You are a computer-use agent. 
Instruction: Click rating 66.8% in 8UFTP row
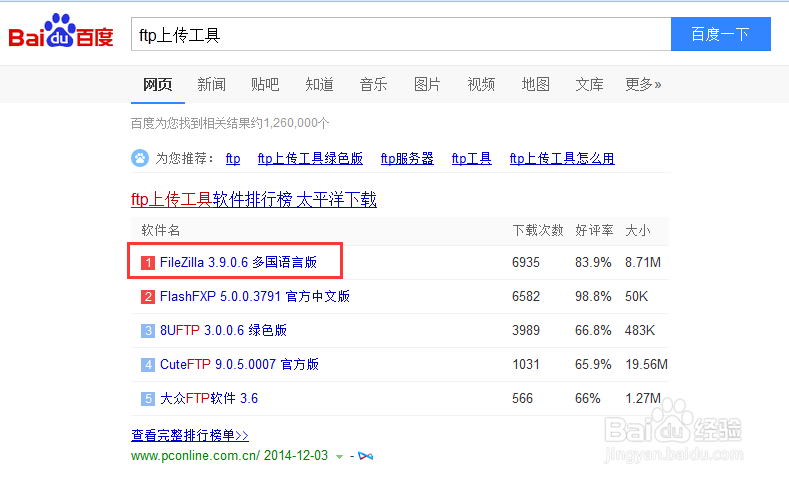(593, 331)
